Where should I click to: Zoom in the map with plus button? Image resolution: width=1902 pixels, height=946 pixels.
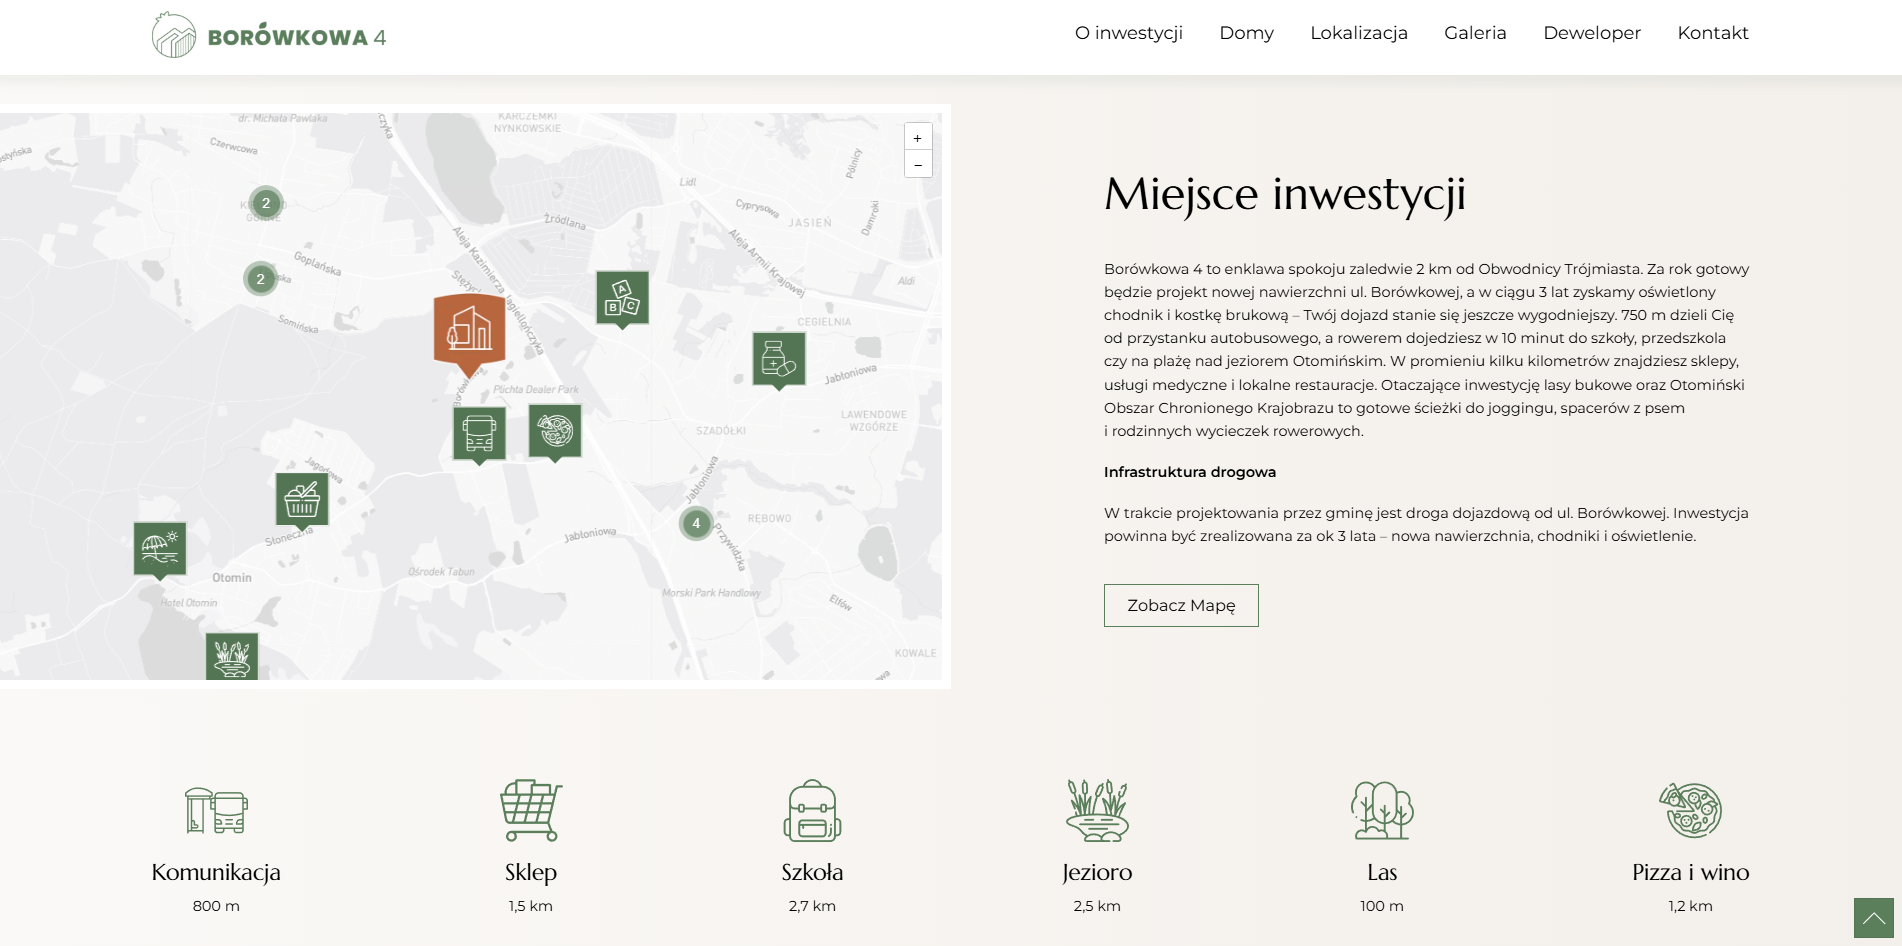[918, 137]
